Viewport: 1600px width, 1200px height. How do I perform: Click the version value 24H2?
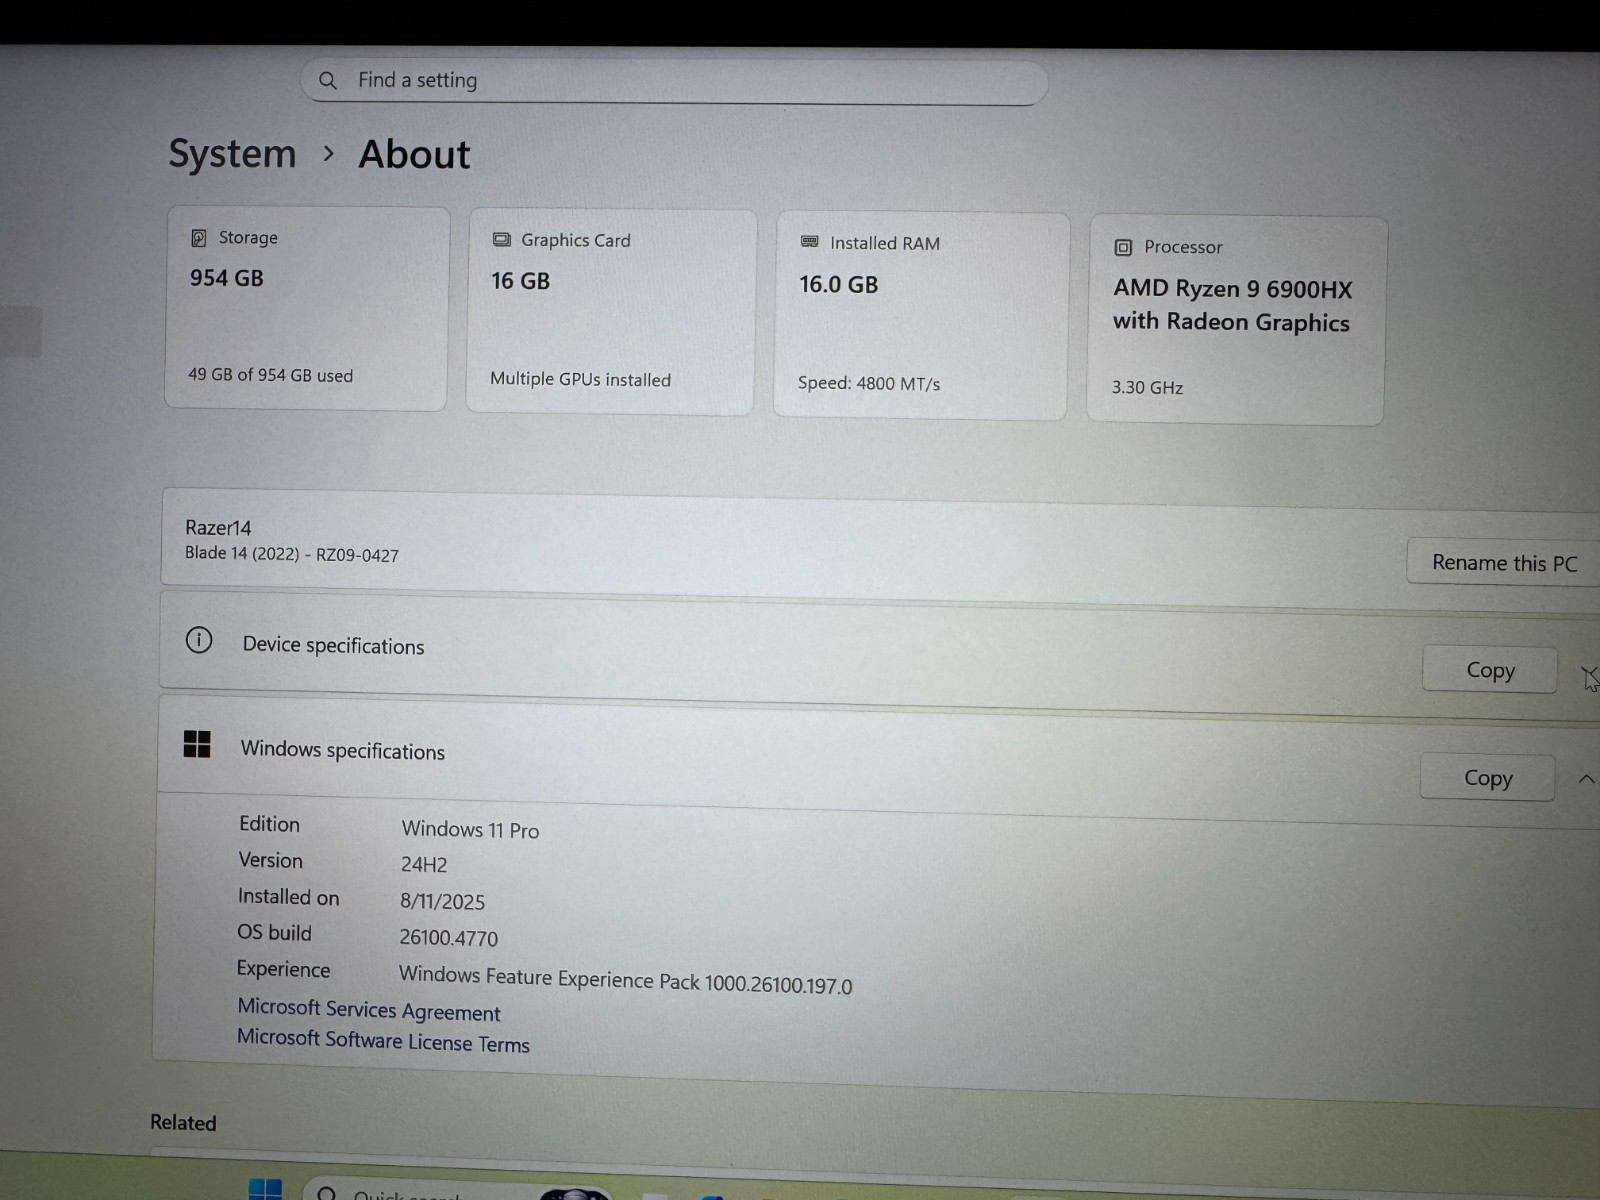pos(424,865)
